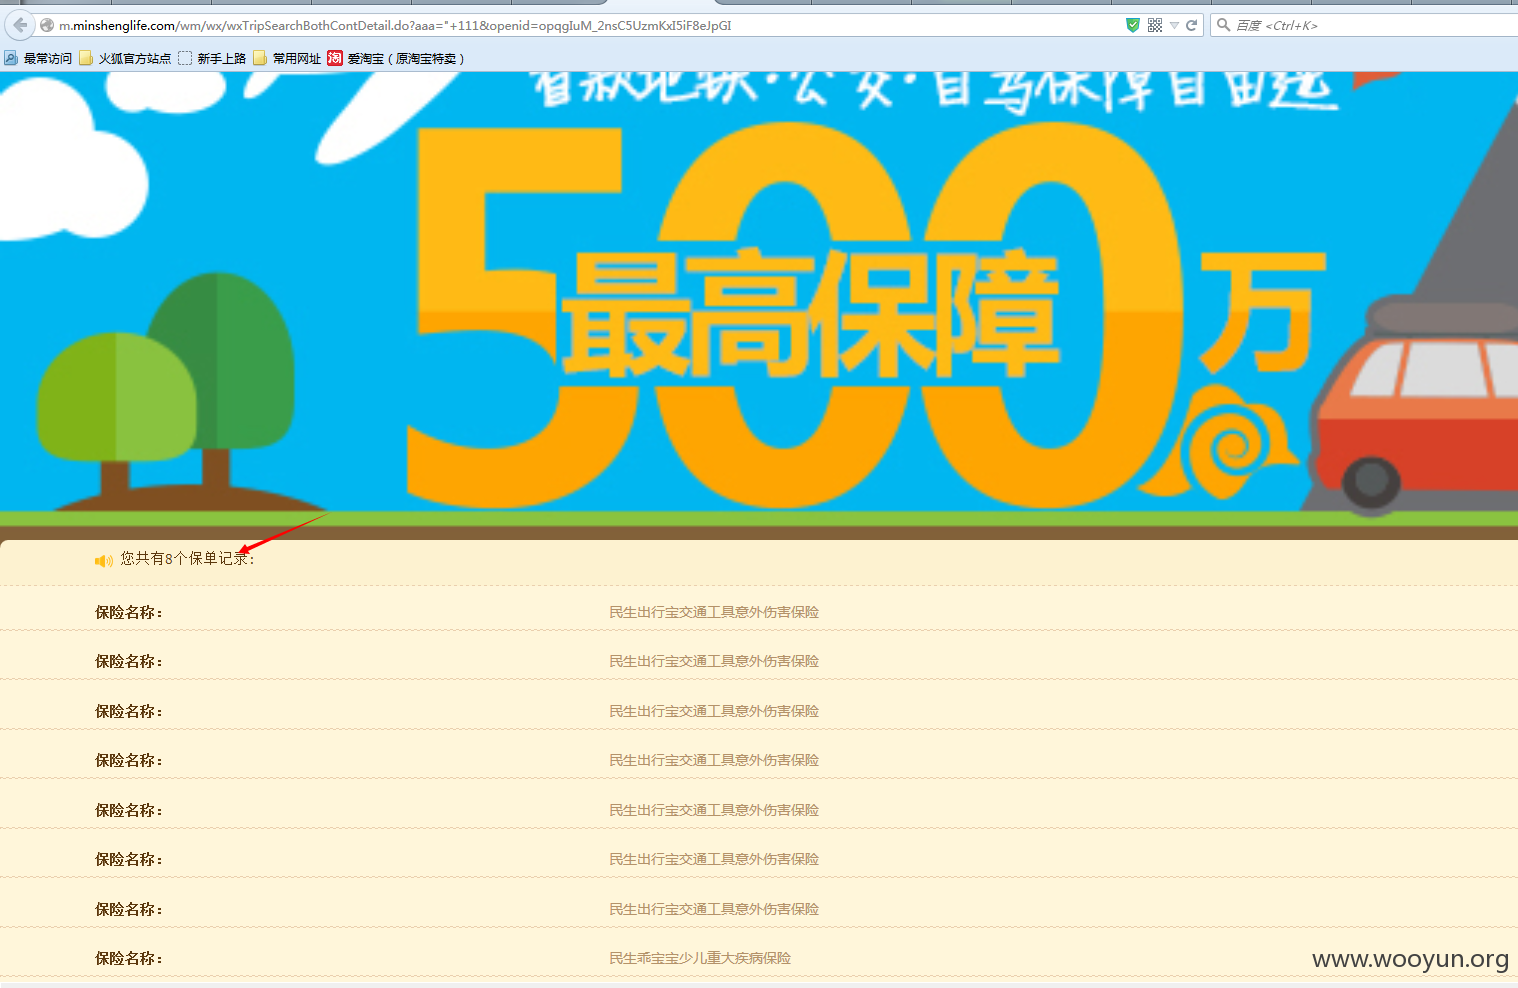Image resolution: width=1518 pixels, height=988 pixels.
Task: Open the 常用网址 bookmark folder
Action: pos(287,58)
